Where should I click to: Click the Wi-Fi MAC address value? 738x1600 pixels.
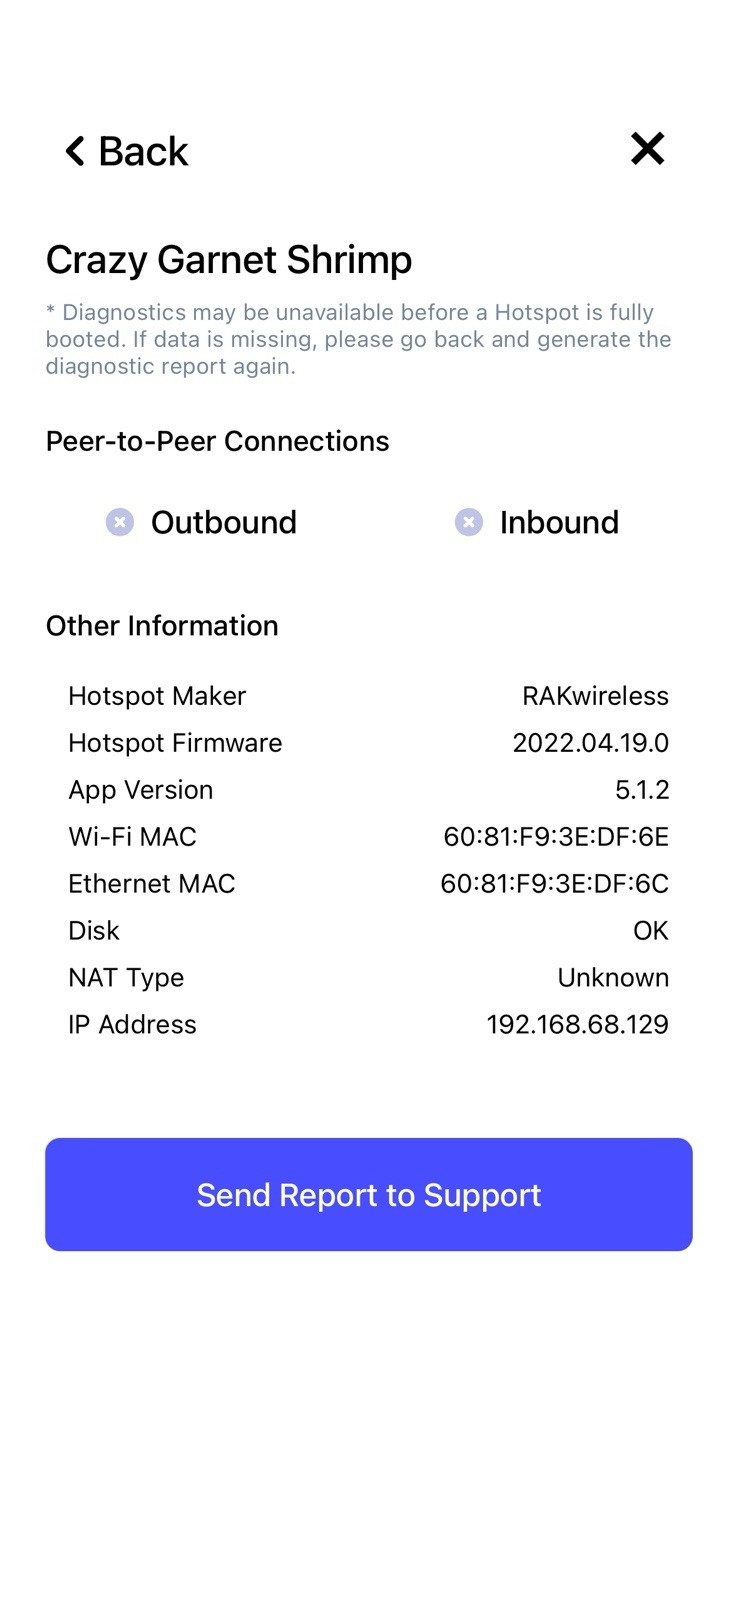click(556, 836)
